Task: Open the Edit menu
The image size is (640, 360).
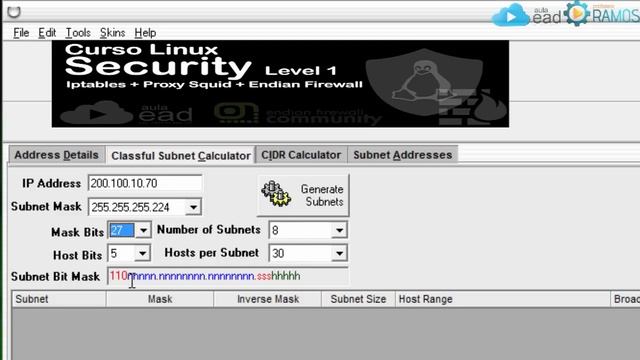Action: (47, 33)
